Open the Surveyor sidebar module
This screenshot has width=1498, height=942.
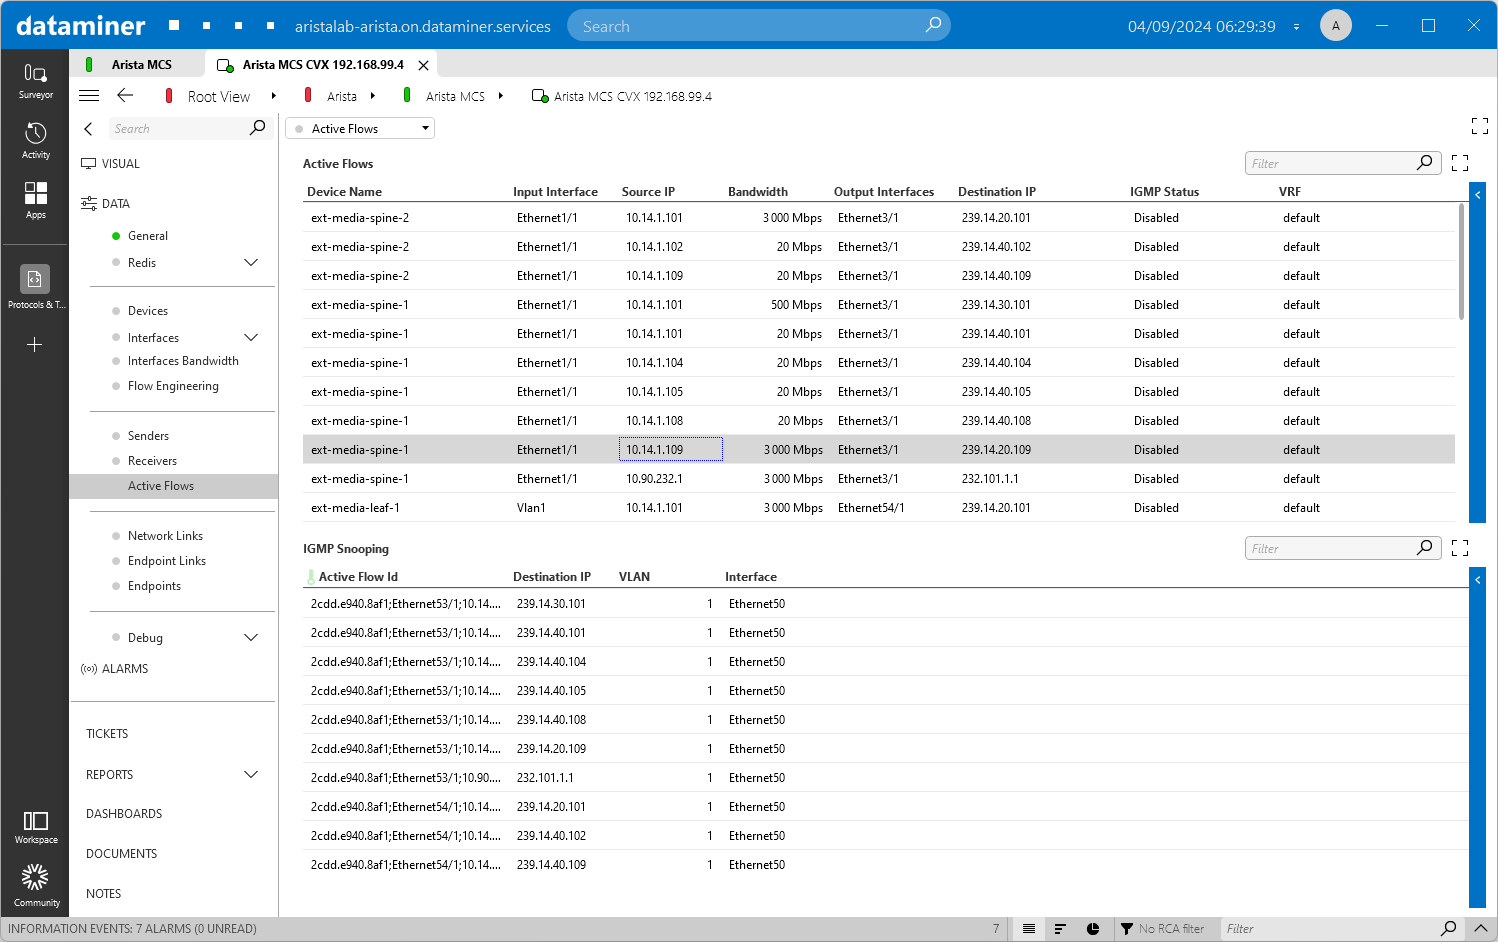pyautogui.click(x=35, y=81)
